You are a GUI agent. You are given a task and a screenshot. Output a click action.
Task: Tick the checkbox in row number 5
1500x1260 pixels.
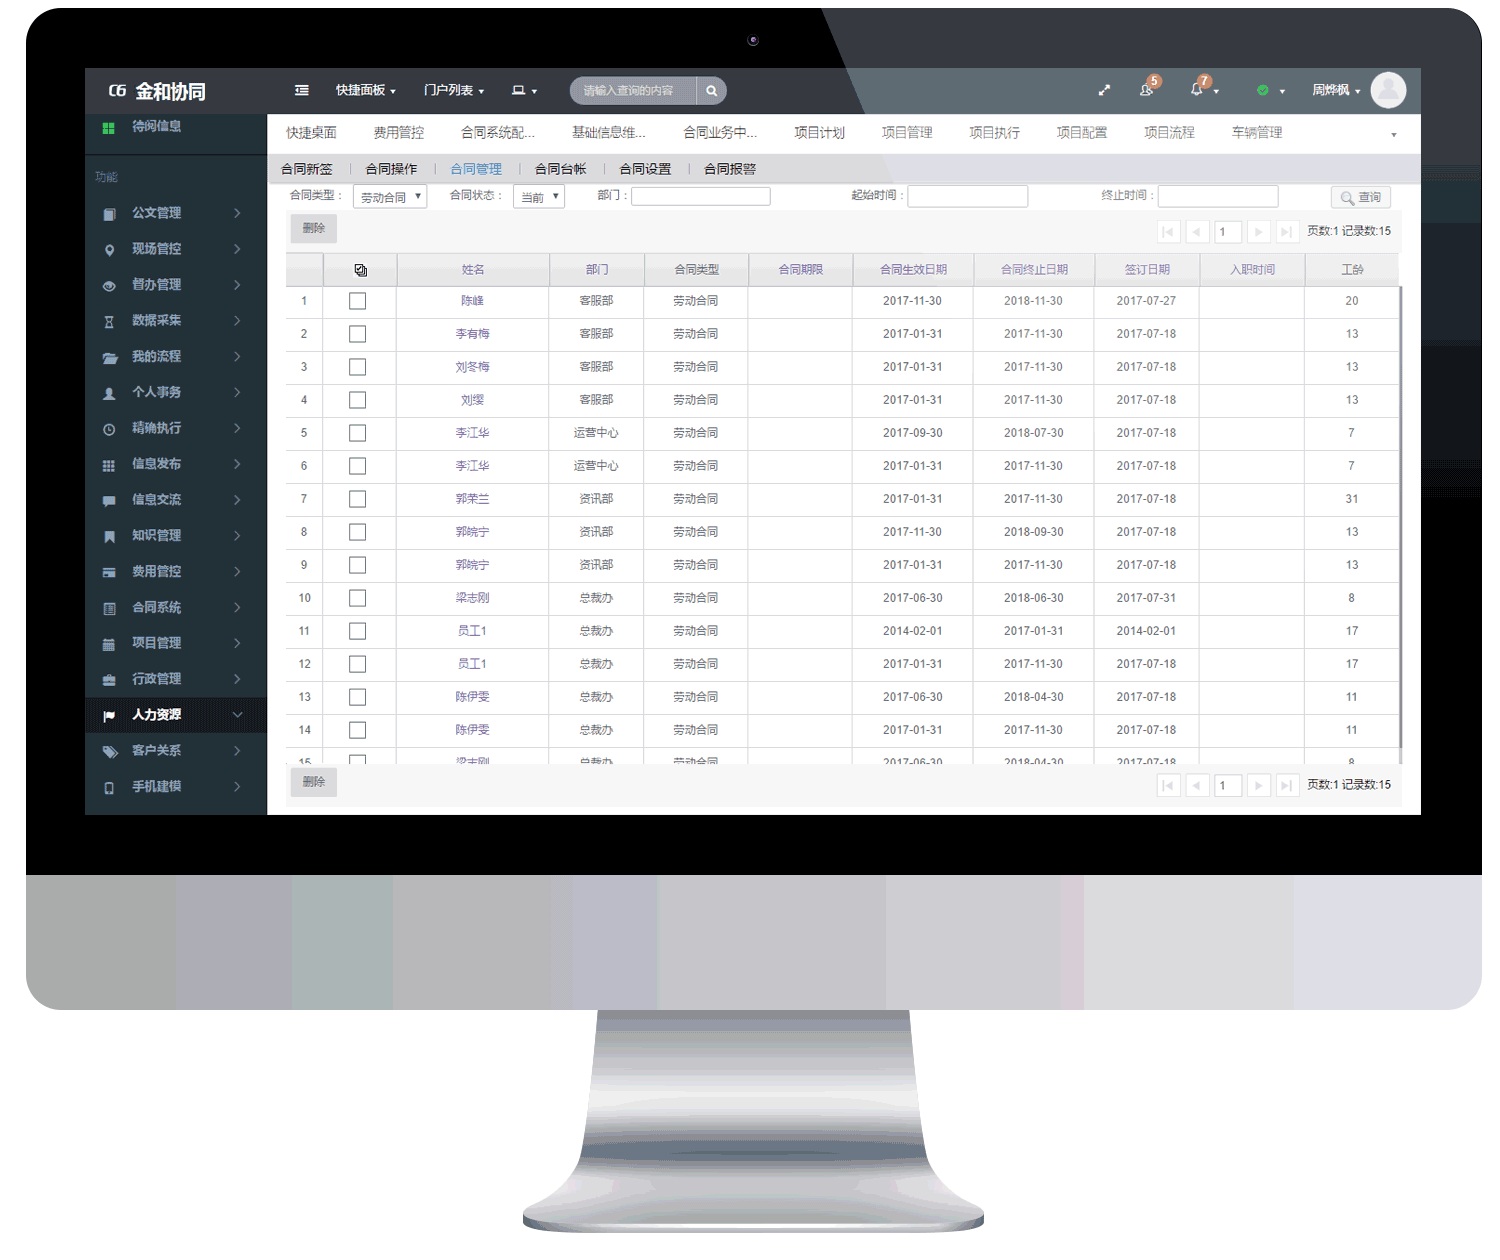357,433
